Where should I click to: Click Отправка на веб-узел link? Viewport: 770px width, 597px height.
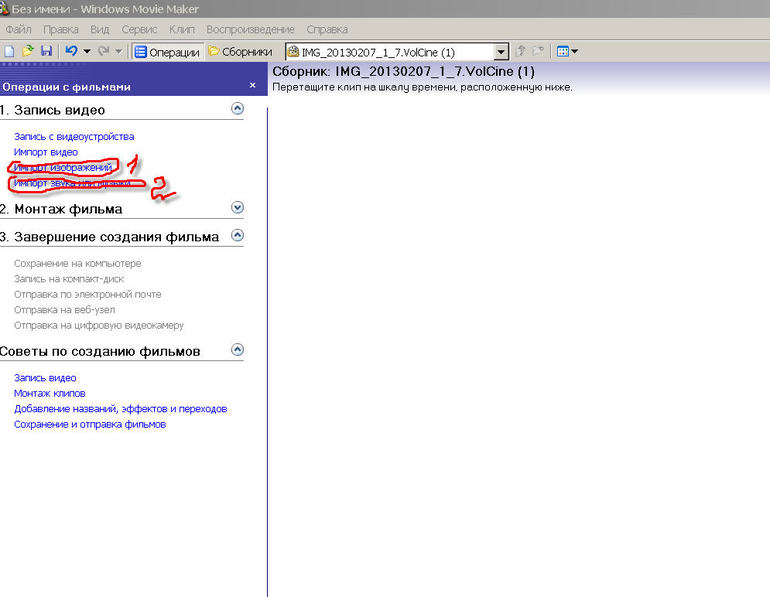click(64, 310)
